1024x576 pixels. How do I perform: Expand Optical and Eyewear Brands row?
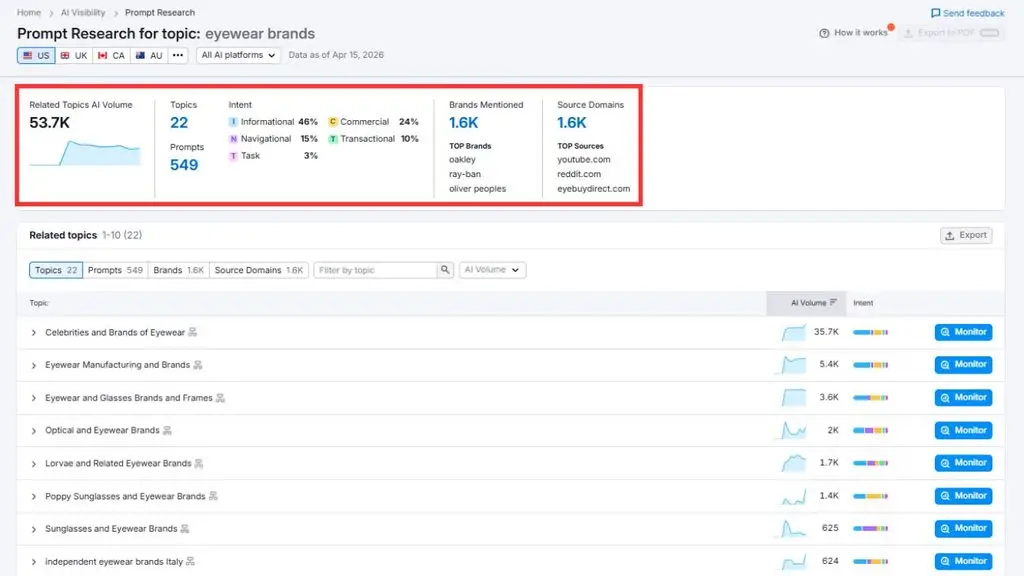point(33,431)
